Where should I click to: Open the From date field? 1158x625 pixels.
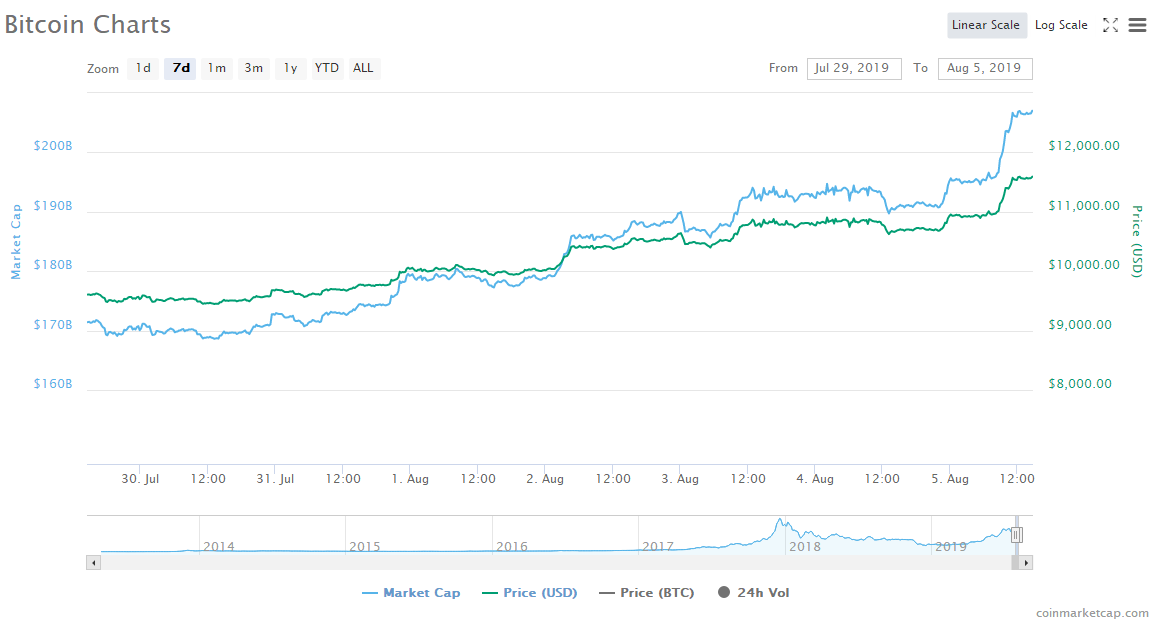click(x=853, y=68)
